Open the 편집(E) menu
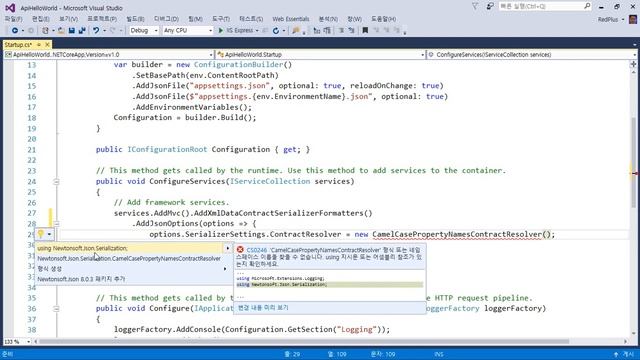Image resolution: width=640 pixels, height=360 pixels. pyautogui.click(x=40, y=19)
